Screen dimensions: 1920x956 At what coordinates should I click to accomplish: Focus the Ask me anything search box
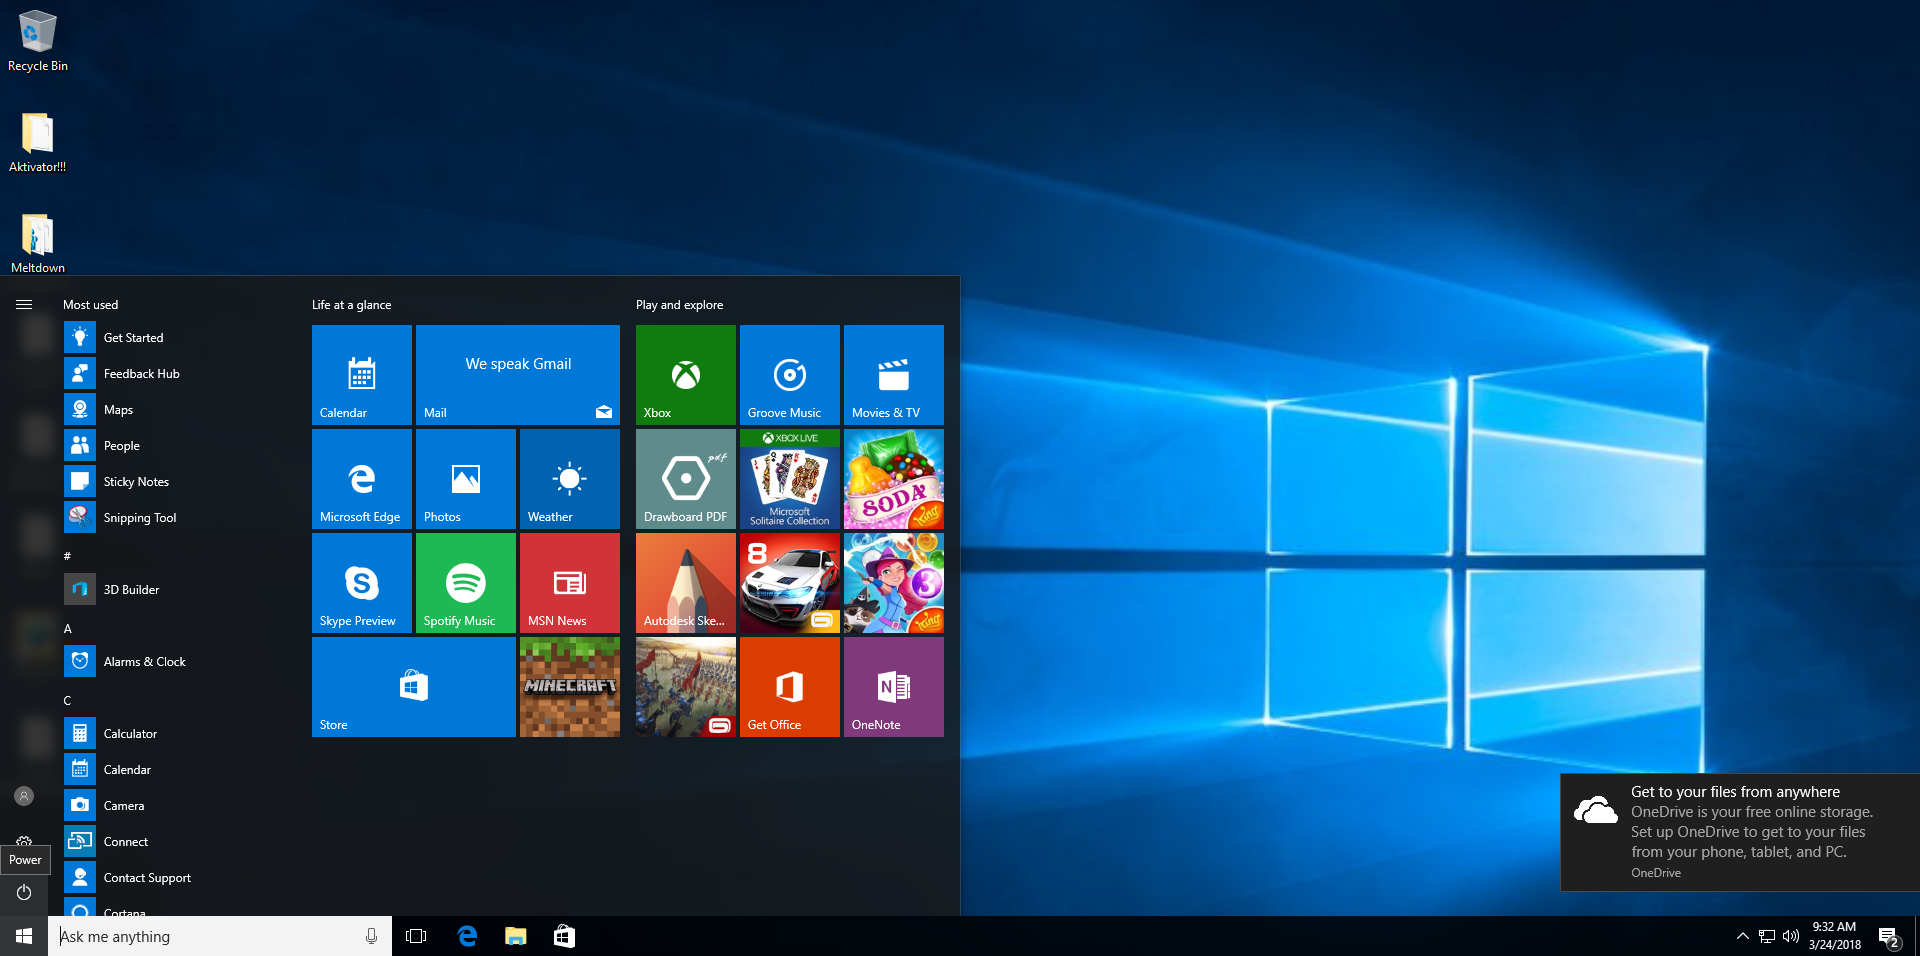point(220,936)
